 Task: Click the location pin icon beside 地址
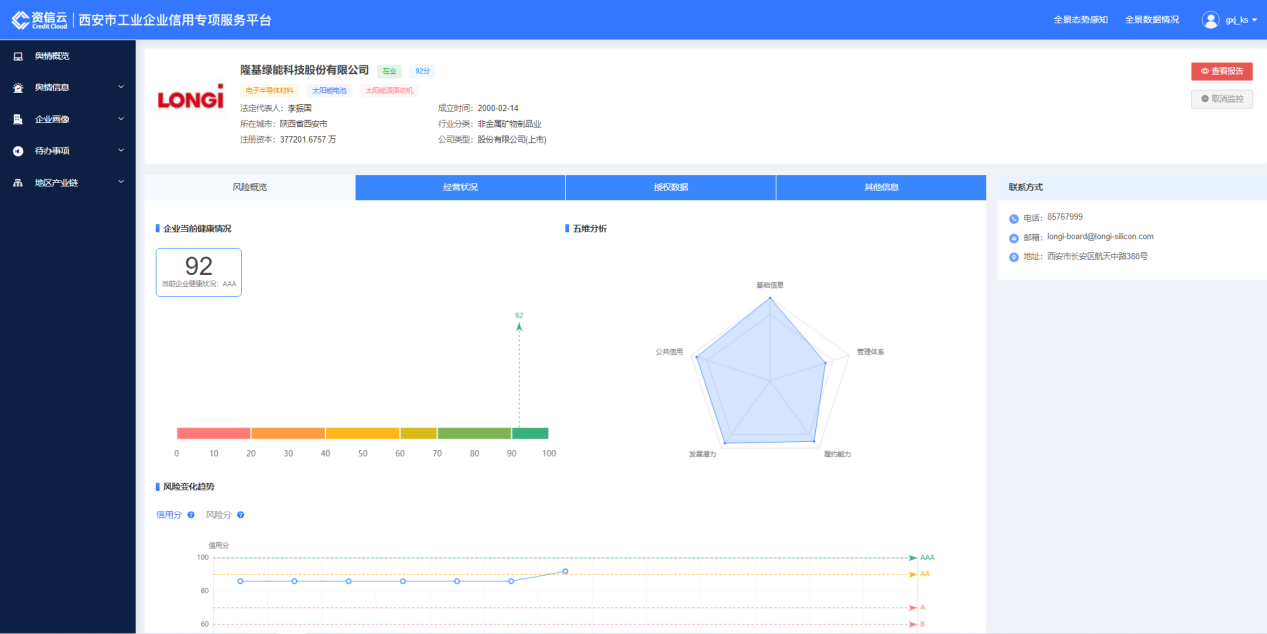click(x=1013, y=257)
